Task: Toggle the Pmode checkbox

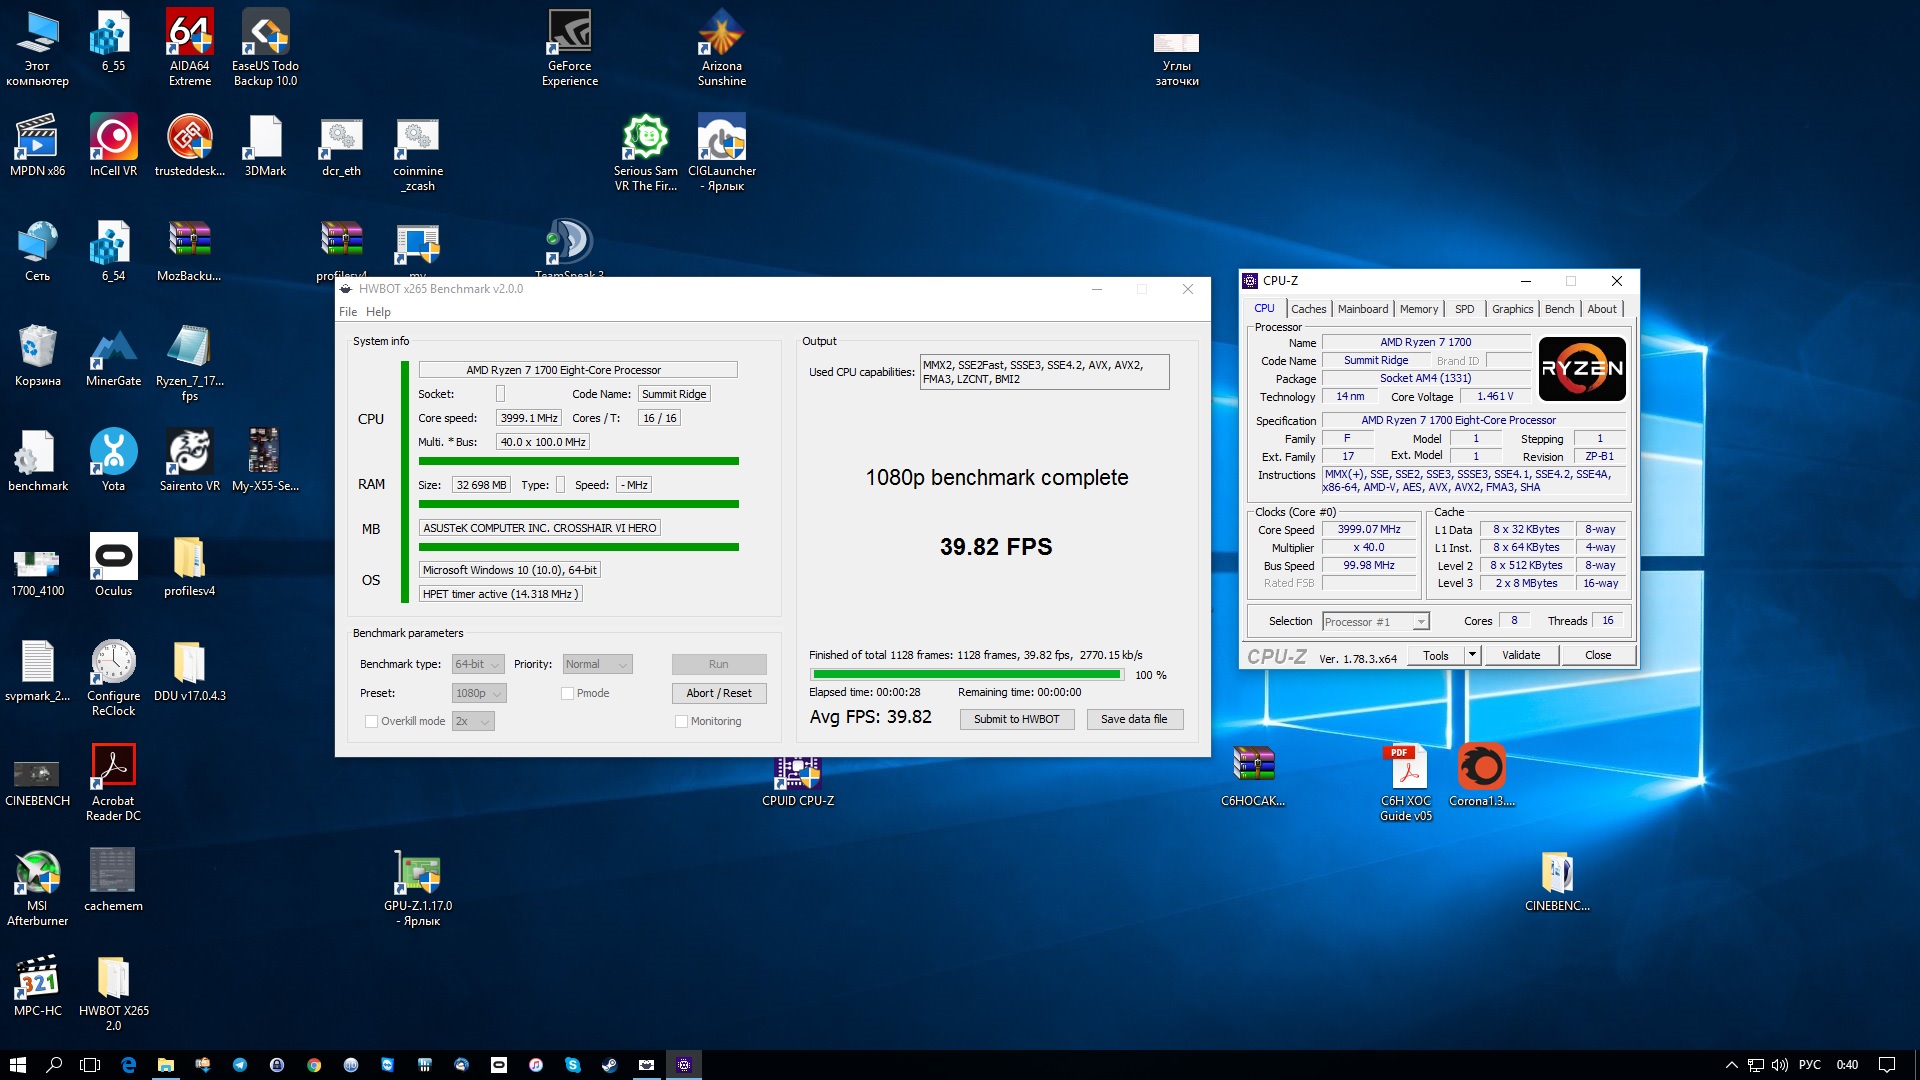Action: click(568, 693)
